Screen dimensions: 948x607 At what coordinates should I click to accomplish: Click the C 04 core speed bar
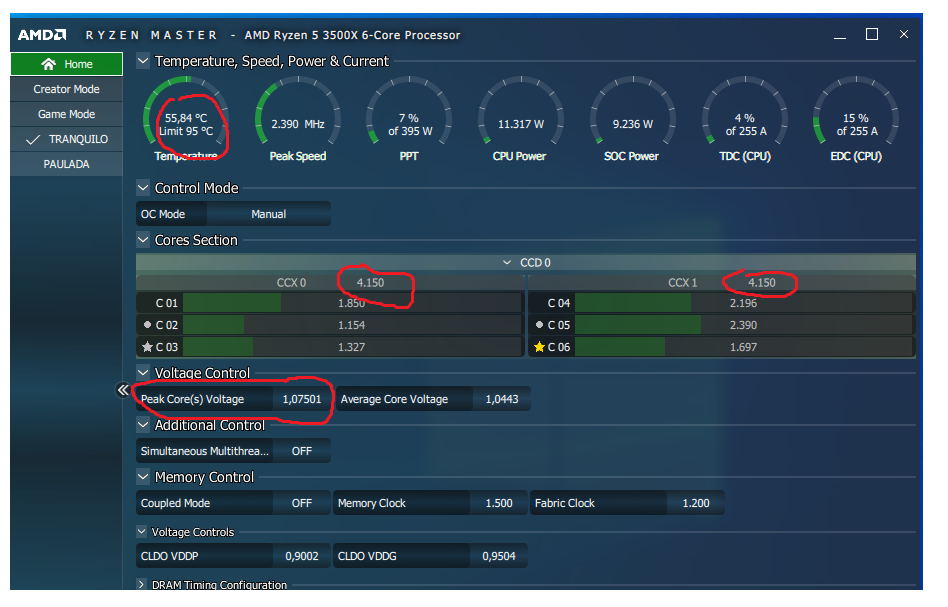(x=744, y=303)
